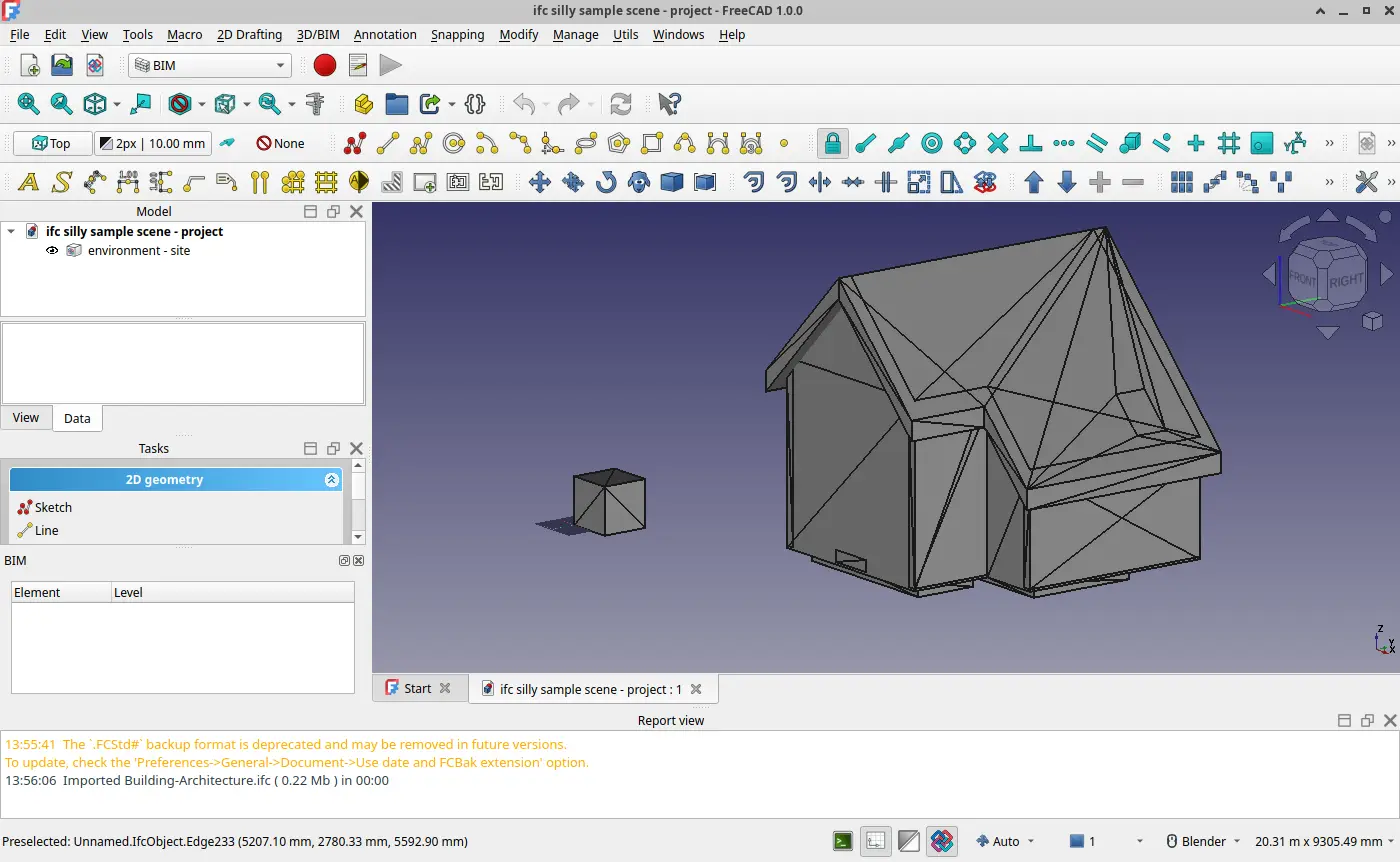1400x862 pixels.
Task: Select the Polyline drawing tool
Action: (x=421, y=143)
